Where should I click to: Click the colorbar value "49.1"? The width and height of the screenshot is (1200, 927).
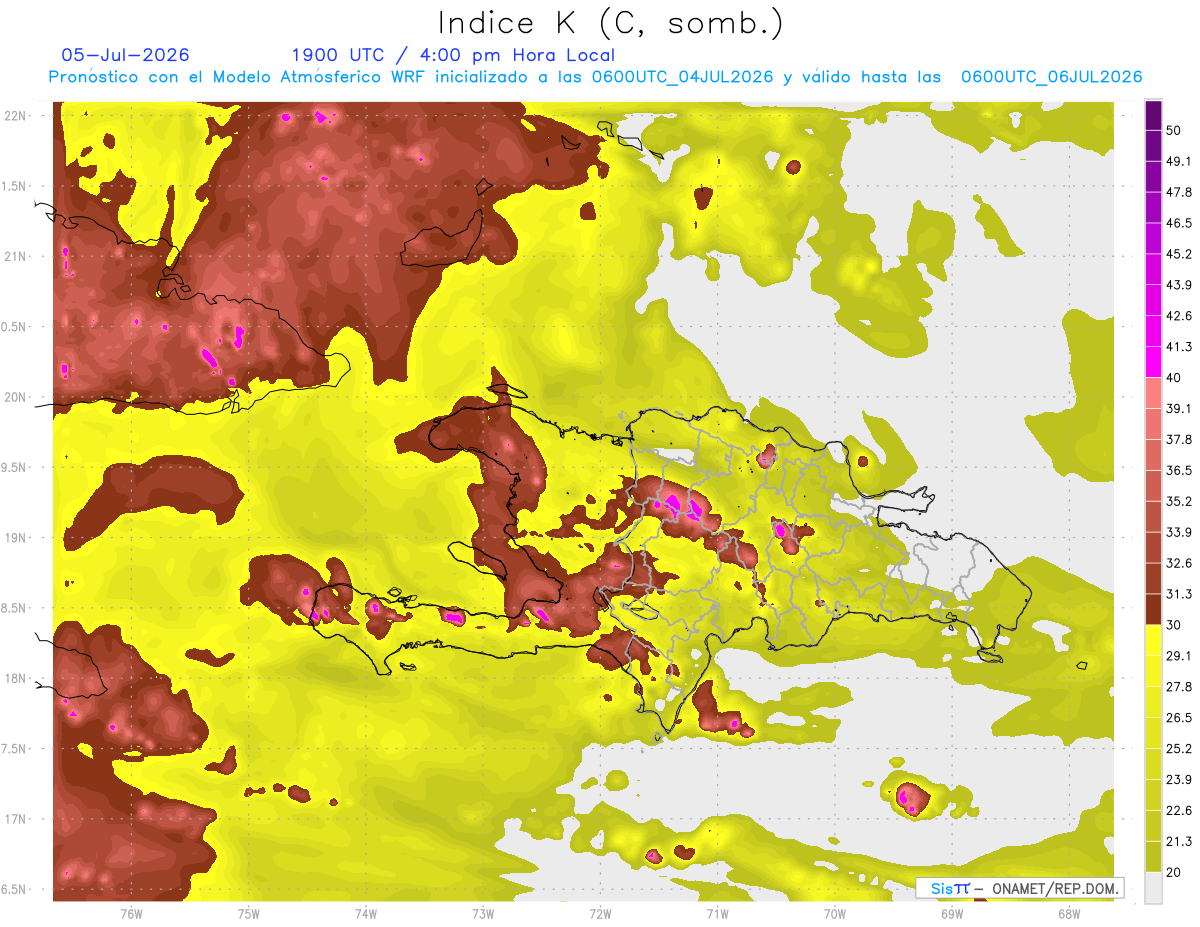pos(1179,161)
